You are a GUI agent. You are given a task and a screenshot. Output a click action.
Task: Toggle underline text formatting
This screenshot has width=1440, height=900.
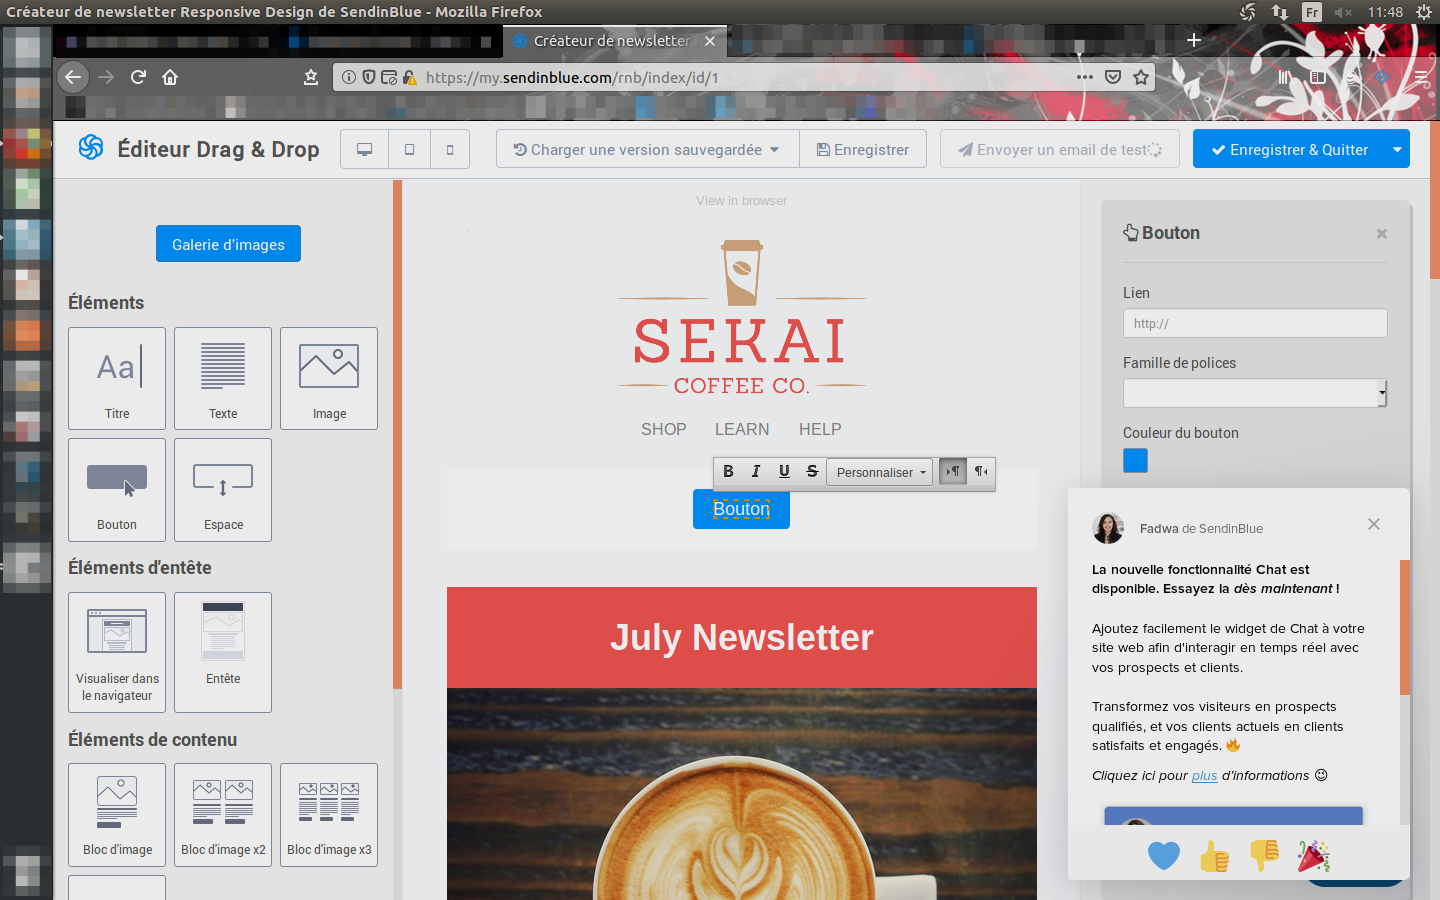[784, 471]
